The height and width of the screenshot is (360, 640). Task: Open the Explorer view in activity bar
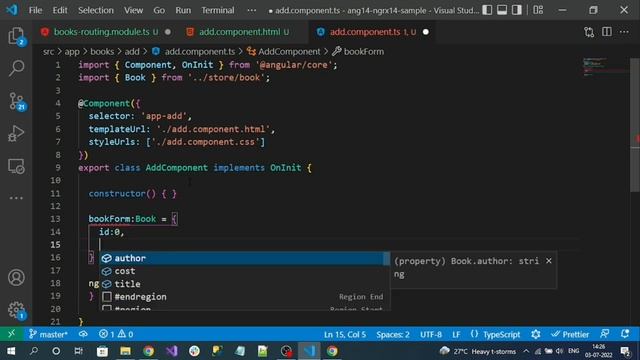(x=16, y=36)
